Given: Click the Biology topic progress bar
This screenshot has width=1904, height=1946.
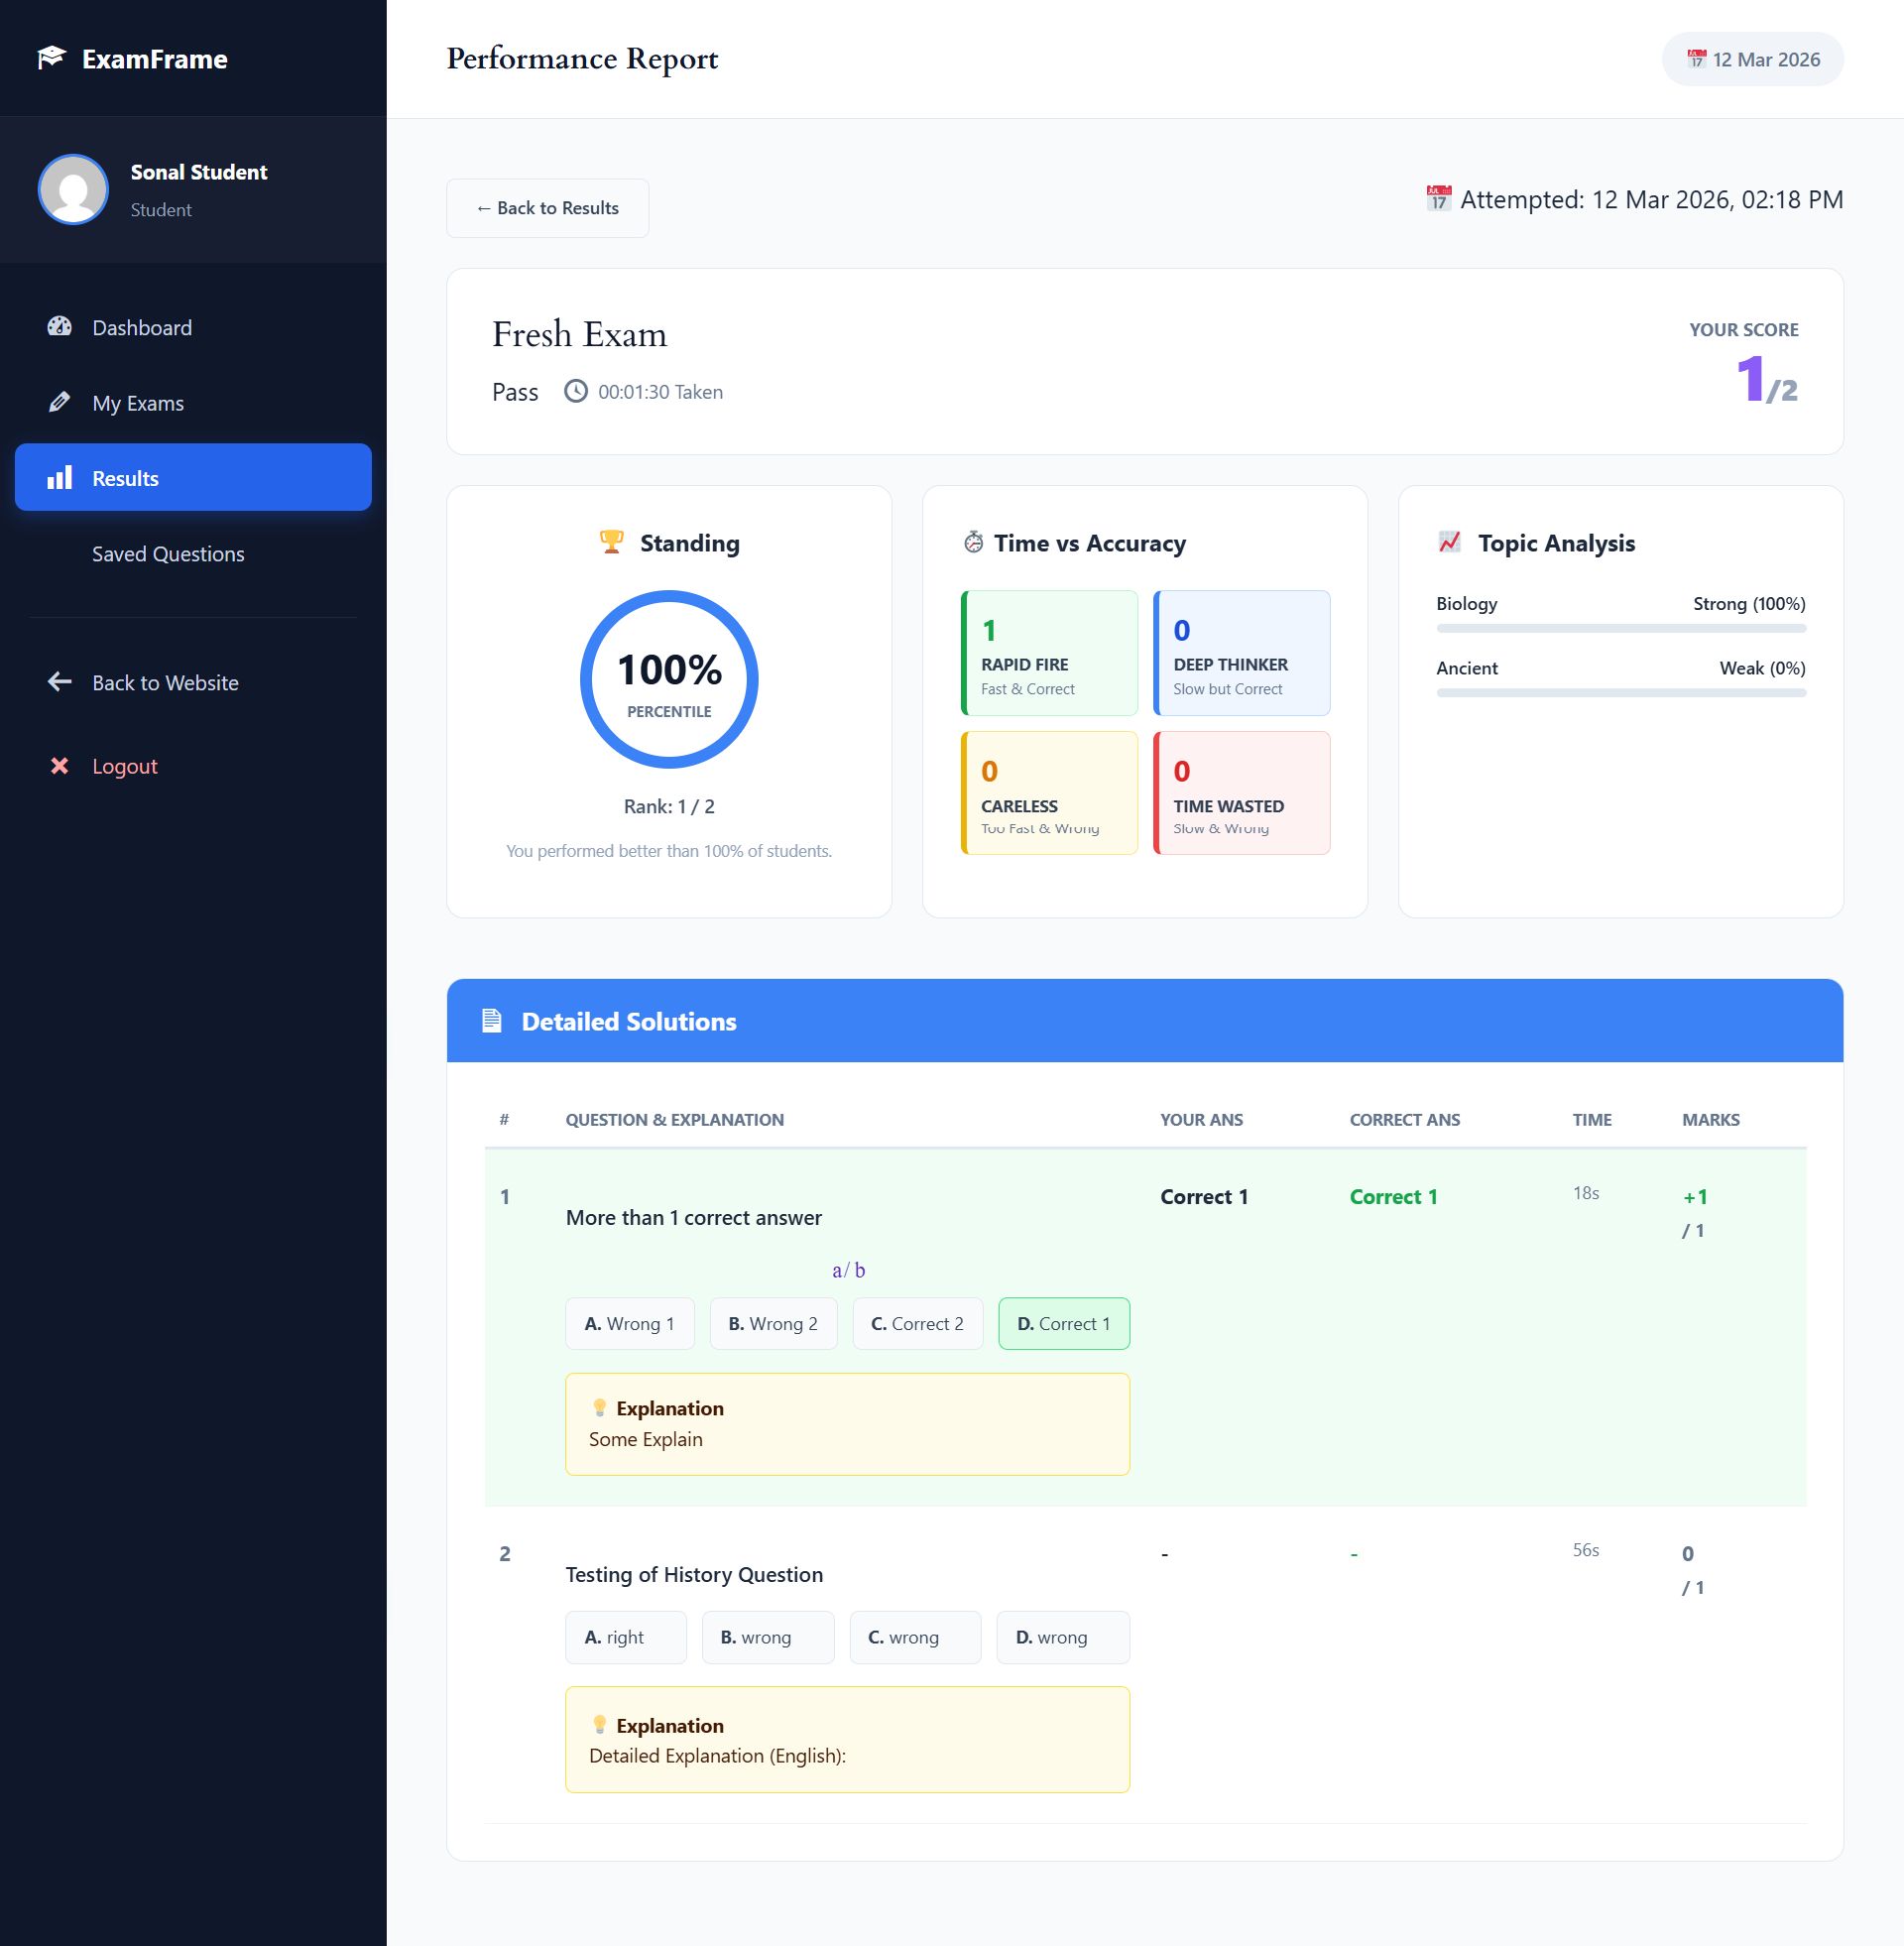Looking at the screenshot, I should point(1620,628).
